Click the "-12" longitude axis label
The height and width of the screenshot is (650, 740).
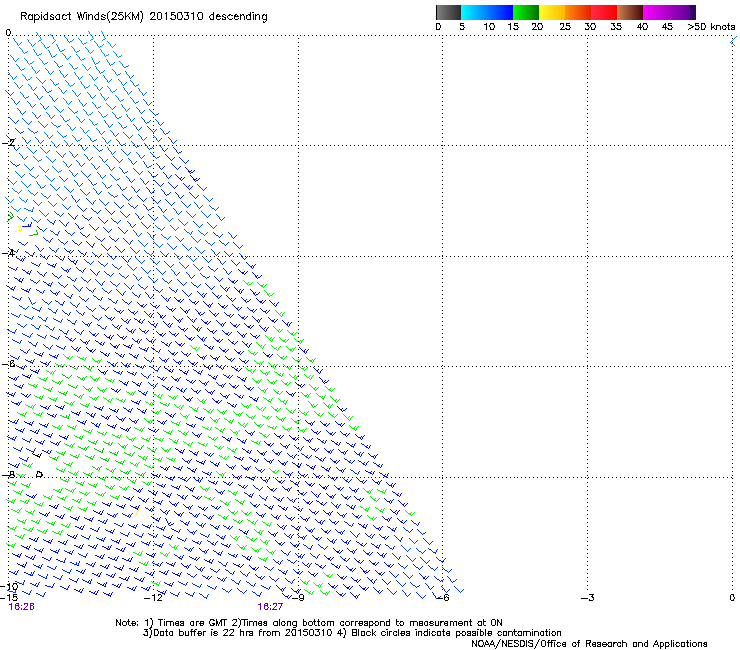pos(153,598)
